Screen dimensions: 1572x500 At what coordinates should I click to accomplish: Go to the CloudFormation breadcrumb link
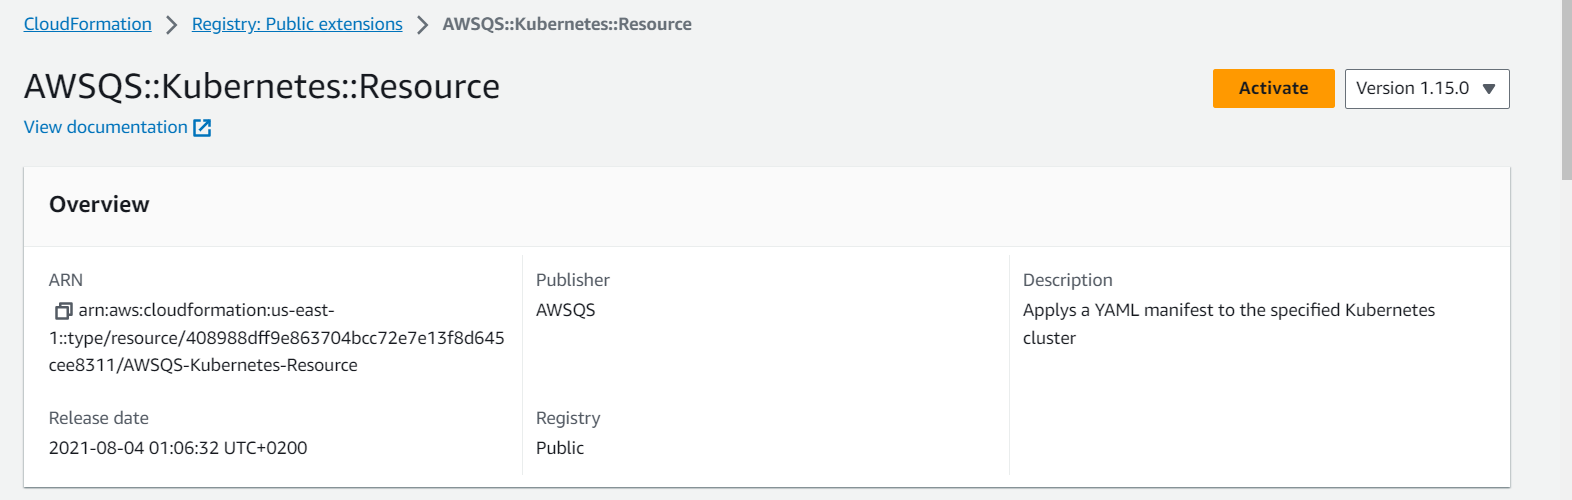coord(88,24)
